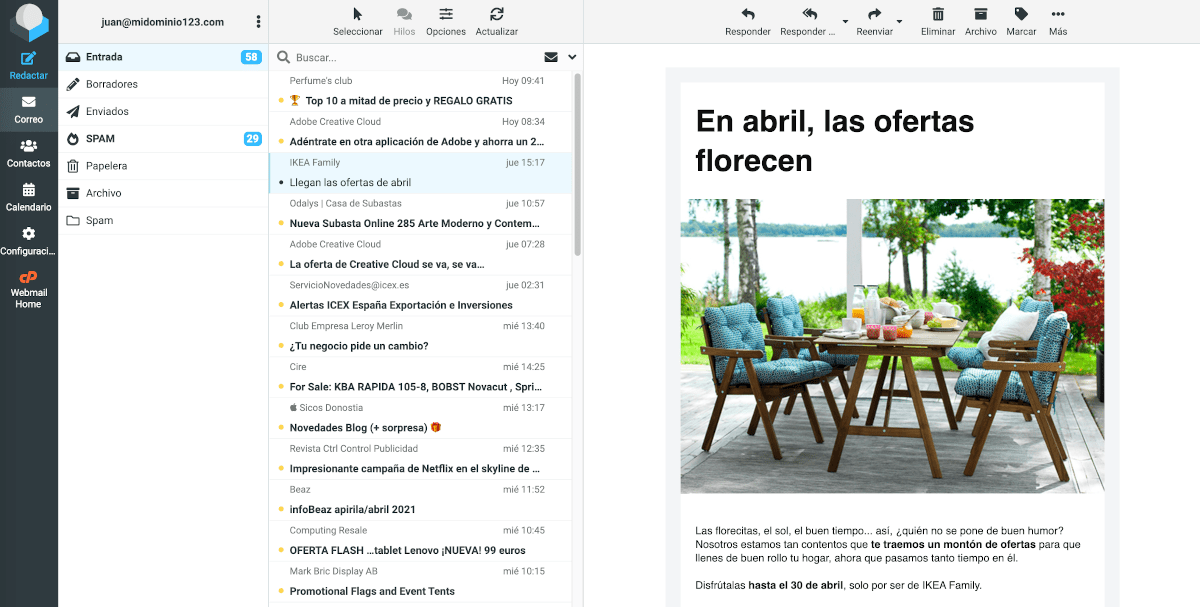Viewport: 1200px width, 607px height.
Task: Open the Más more-actions menu
Action: coord(1058,21)
